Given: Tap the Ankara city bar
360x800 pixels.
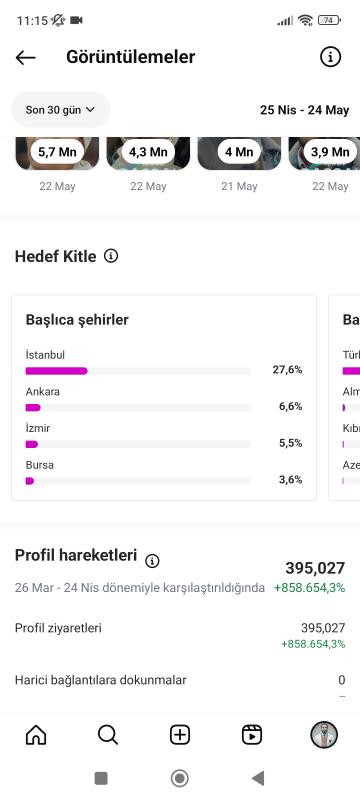Looking at the screenshot, I should click(138, 408).
